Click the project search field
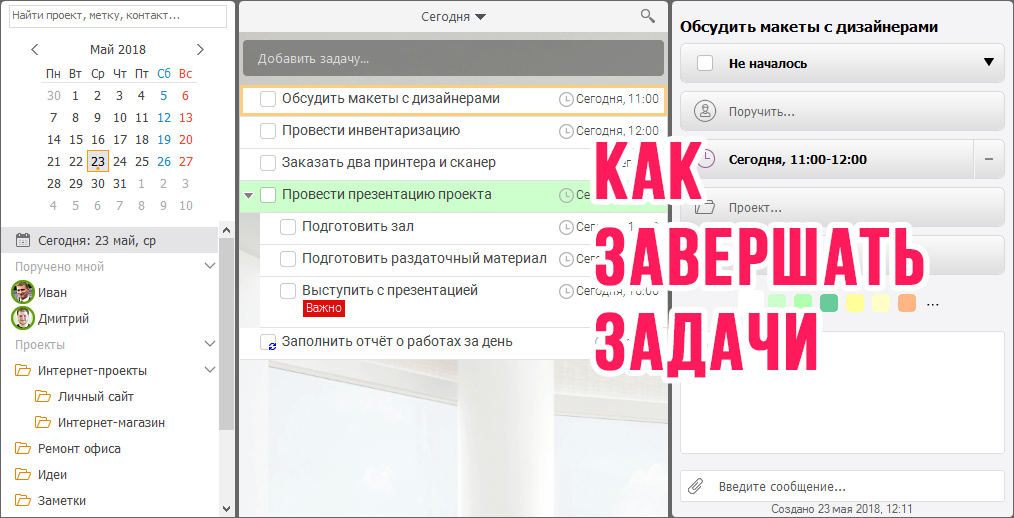 coord(118,16)
